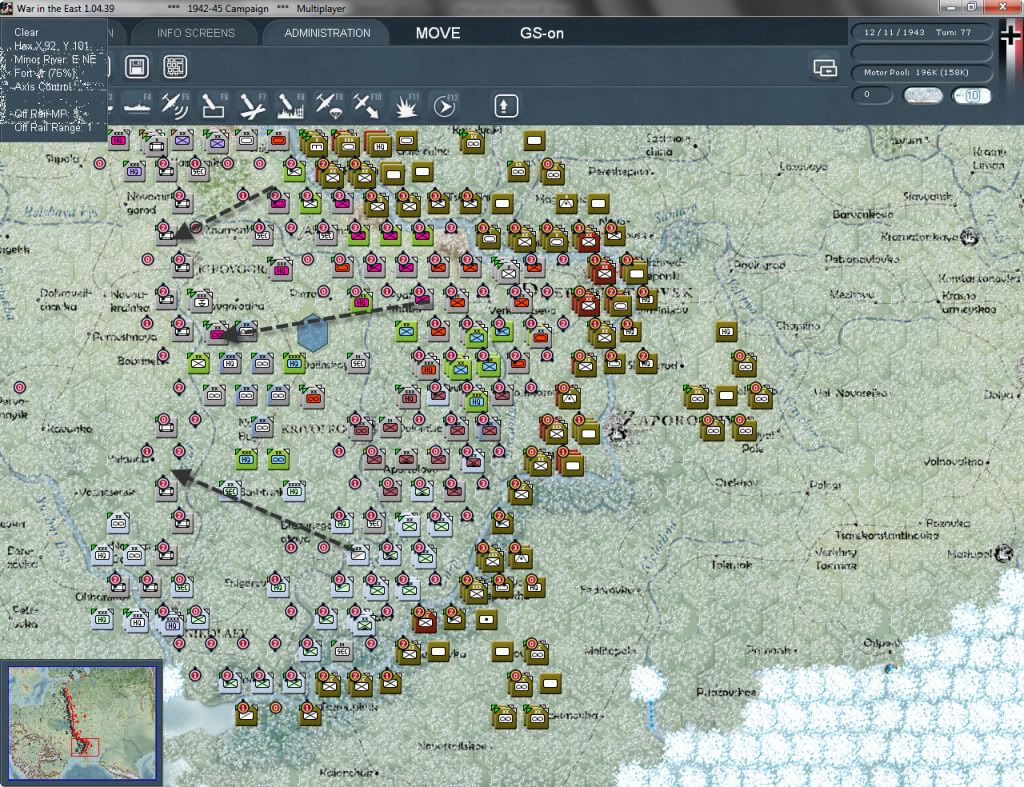Click the MOVE mode label

(438, 33)
